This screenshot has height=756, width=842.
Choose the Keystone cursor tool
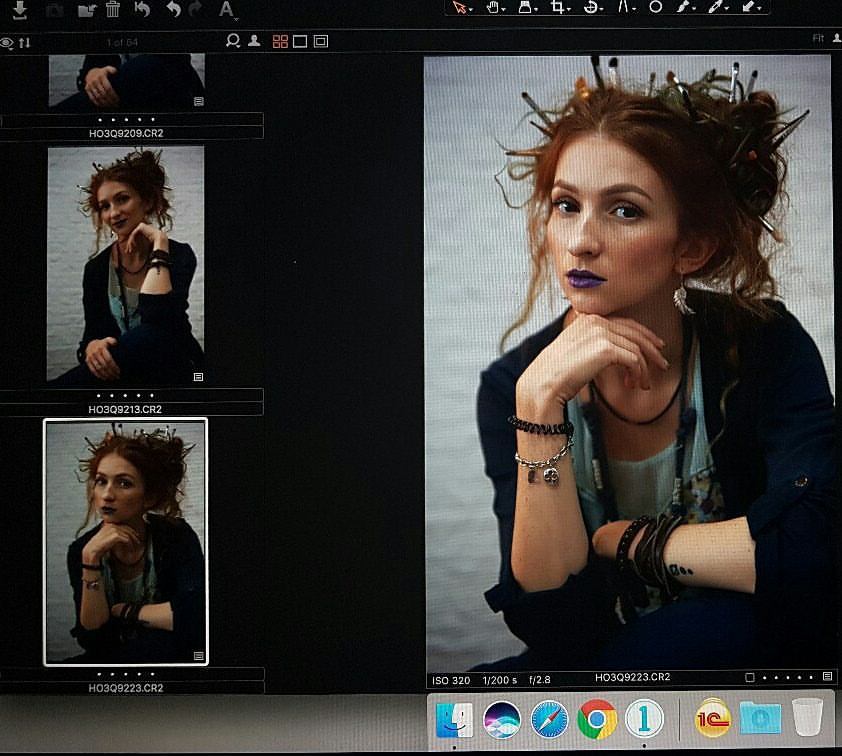(x=623, y=7)
